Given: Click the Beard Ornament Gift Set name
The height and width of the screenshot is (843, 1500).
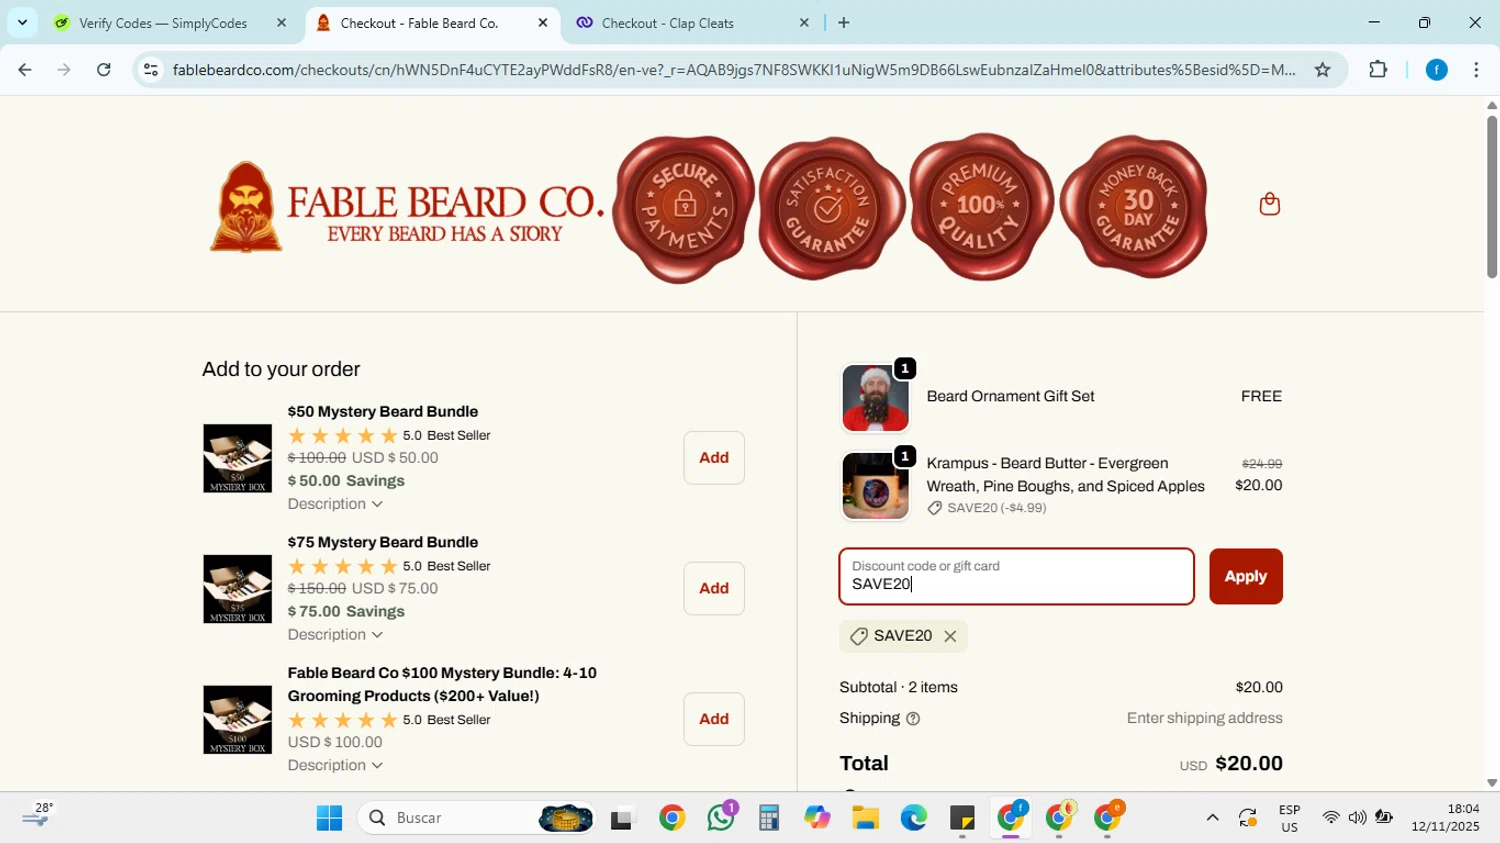Looking at the screenshot, I should [1010, 396].
